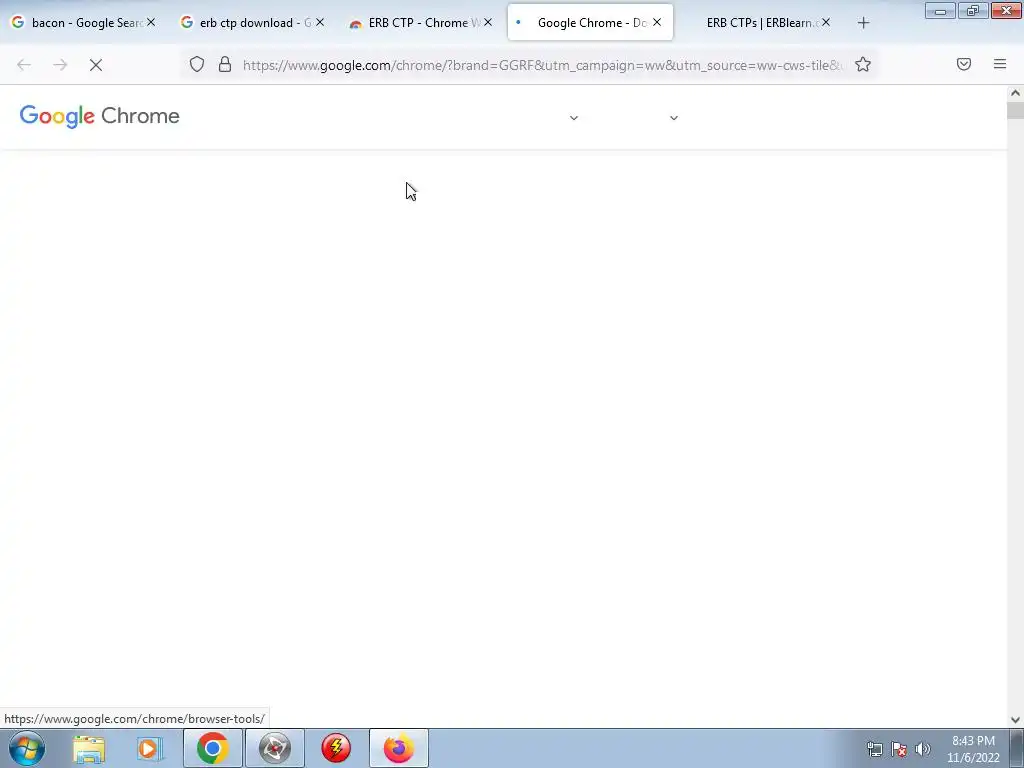This screenshot has height=768, width=1024.
Task: Open Windows Explorer from the taskbar
Action: (89, 748)
